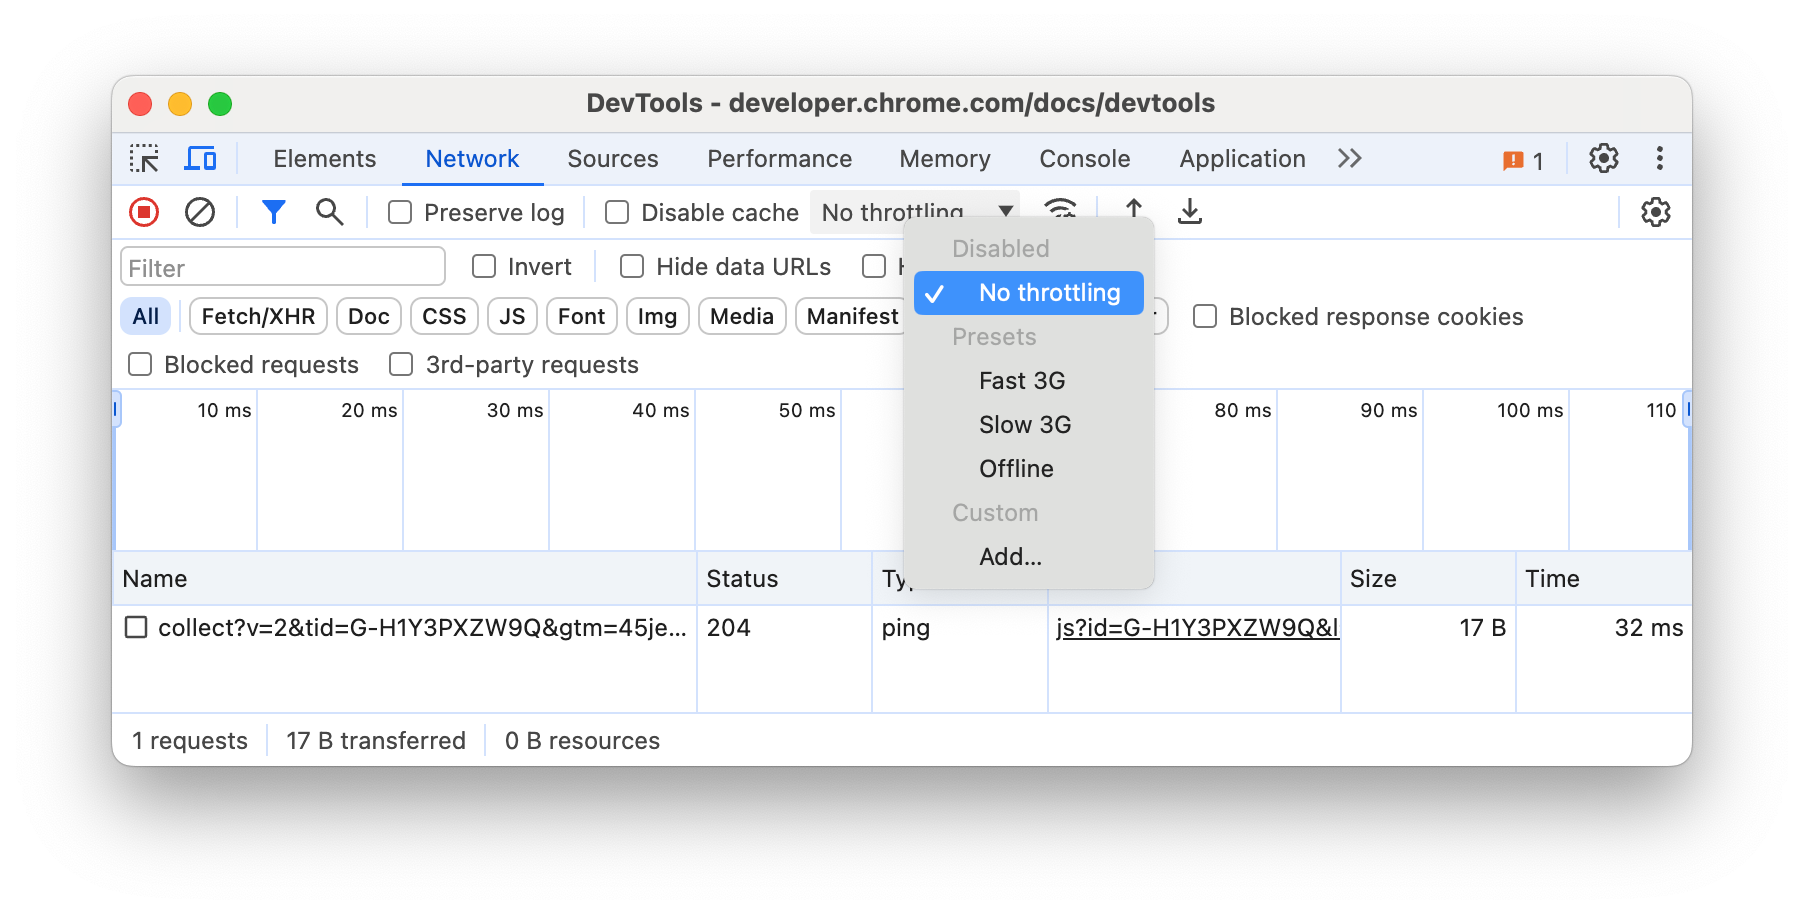Viewport: 1804px width, 914px height.
Task: Select the Offline throttling preset
Action: tap(1015, 468)
